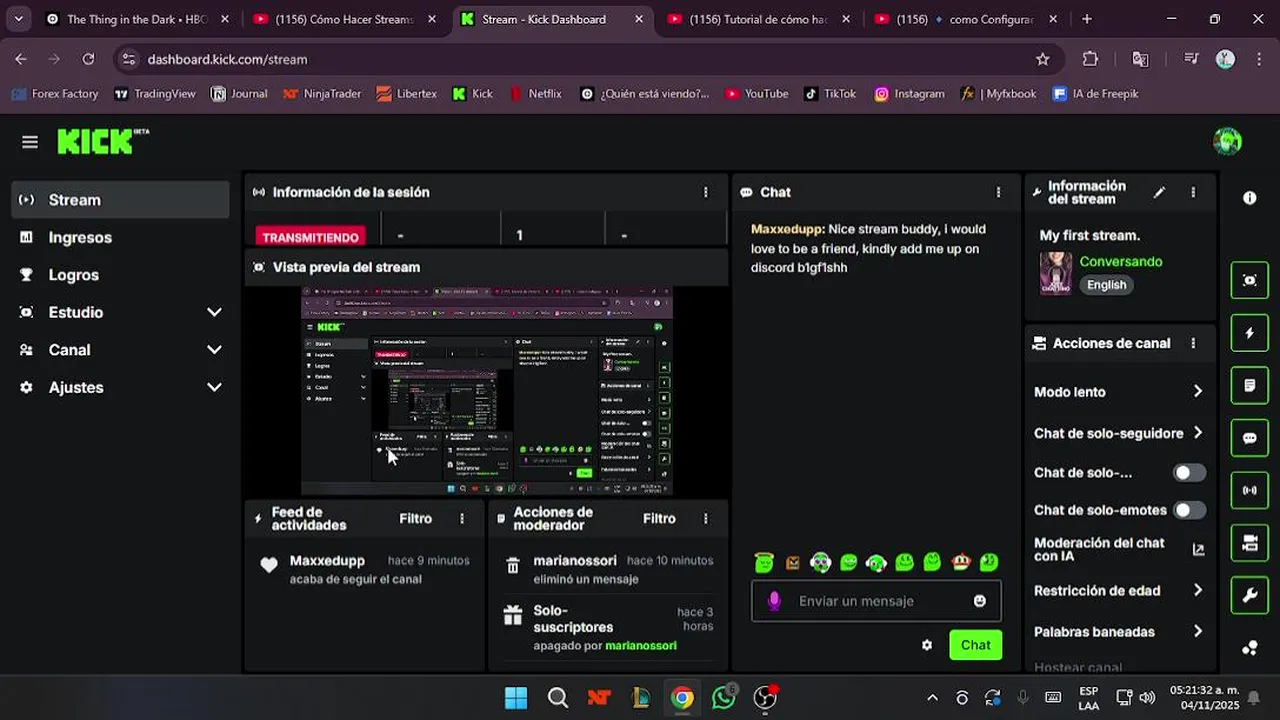Screen dimensions: 1280x720
Task: Click the info circle icon on right rail
Action: click(x=1249, y=198)
